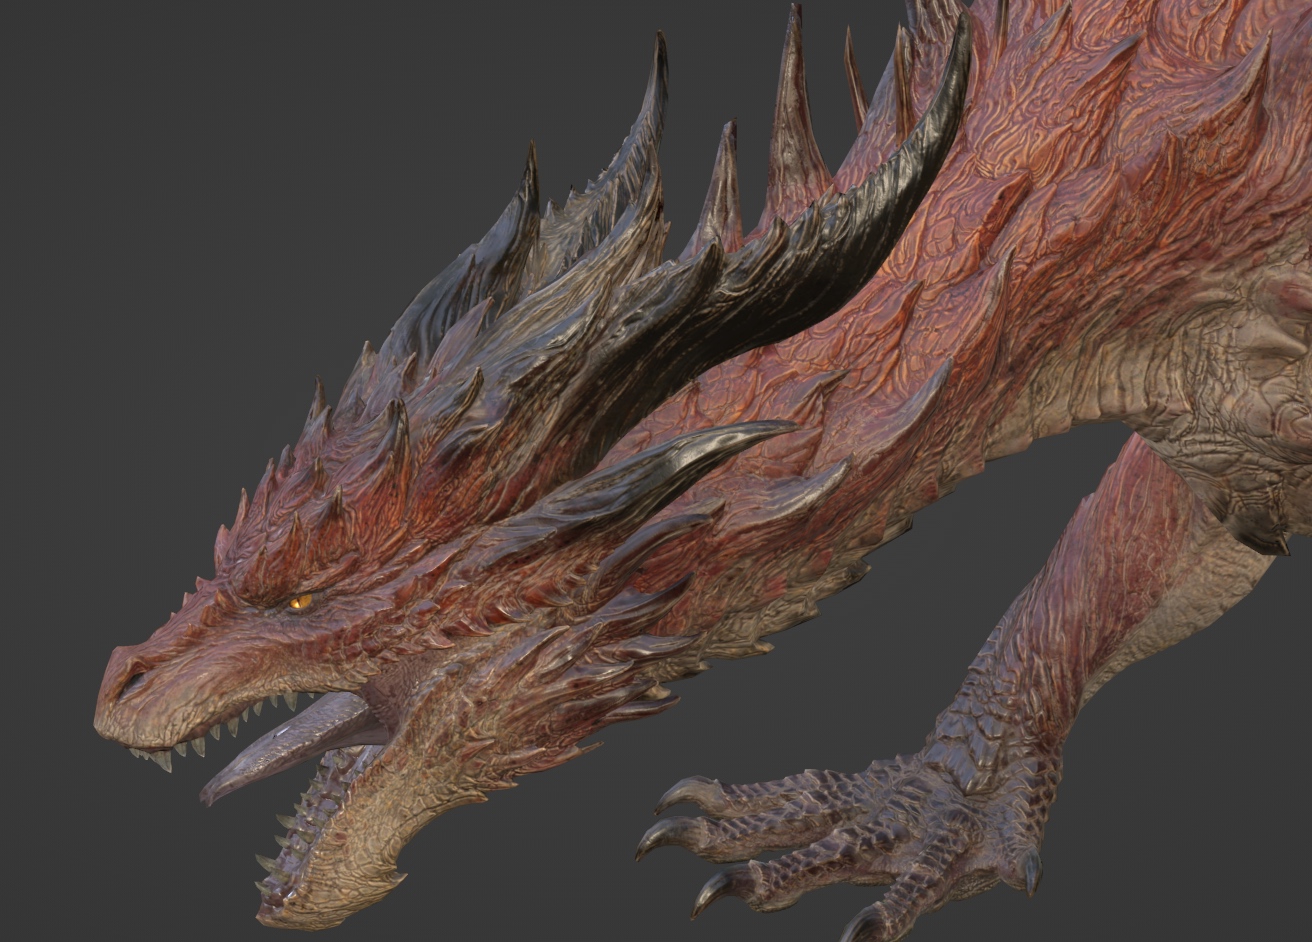Click the dragon's gray tongue
Image resolution: width=1312 pixels, height=942 pixels.
(x=300, y=733)
